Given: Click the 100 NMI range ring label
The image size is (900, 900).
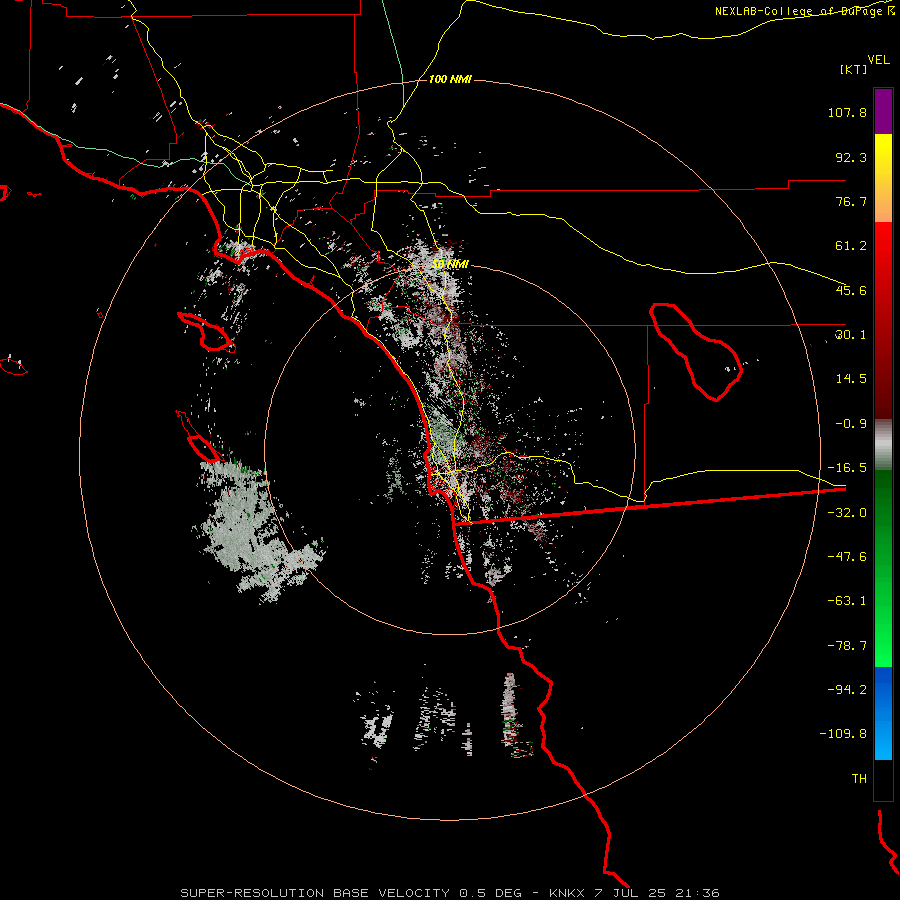Looking at the screenshot, I should tap(450, 79).
